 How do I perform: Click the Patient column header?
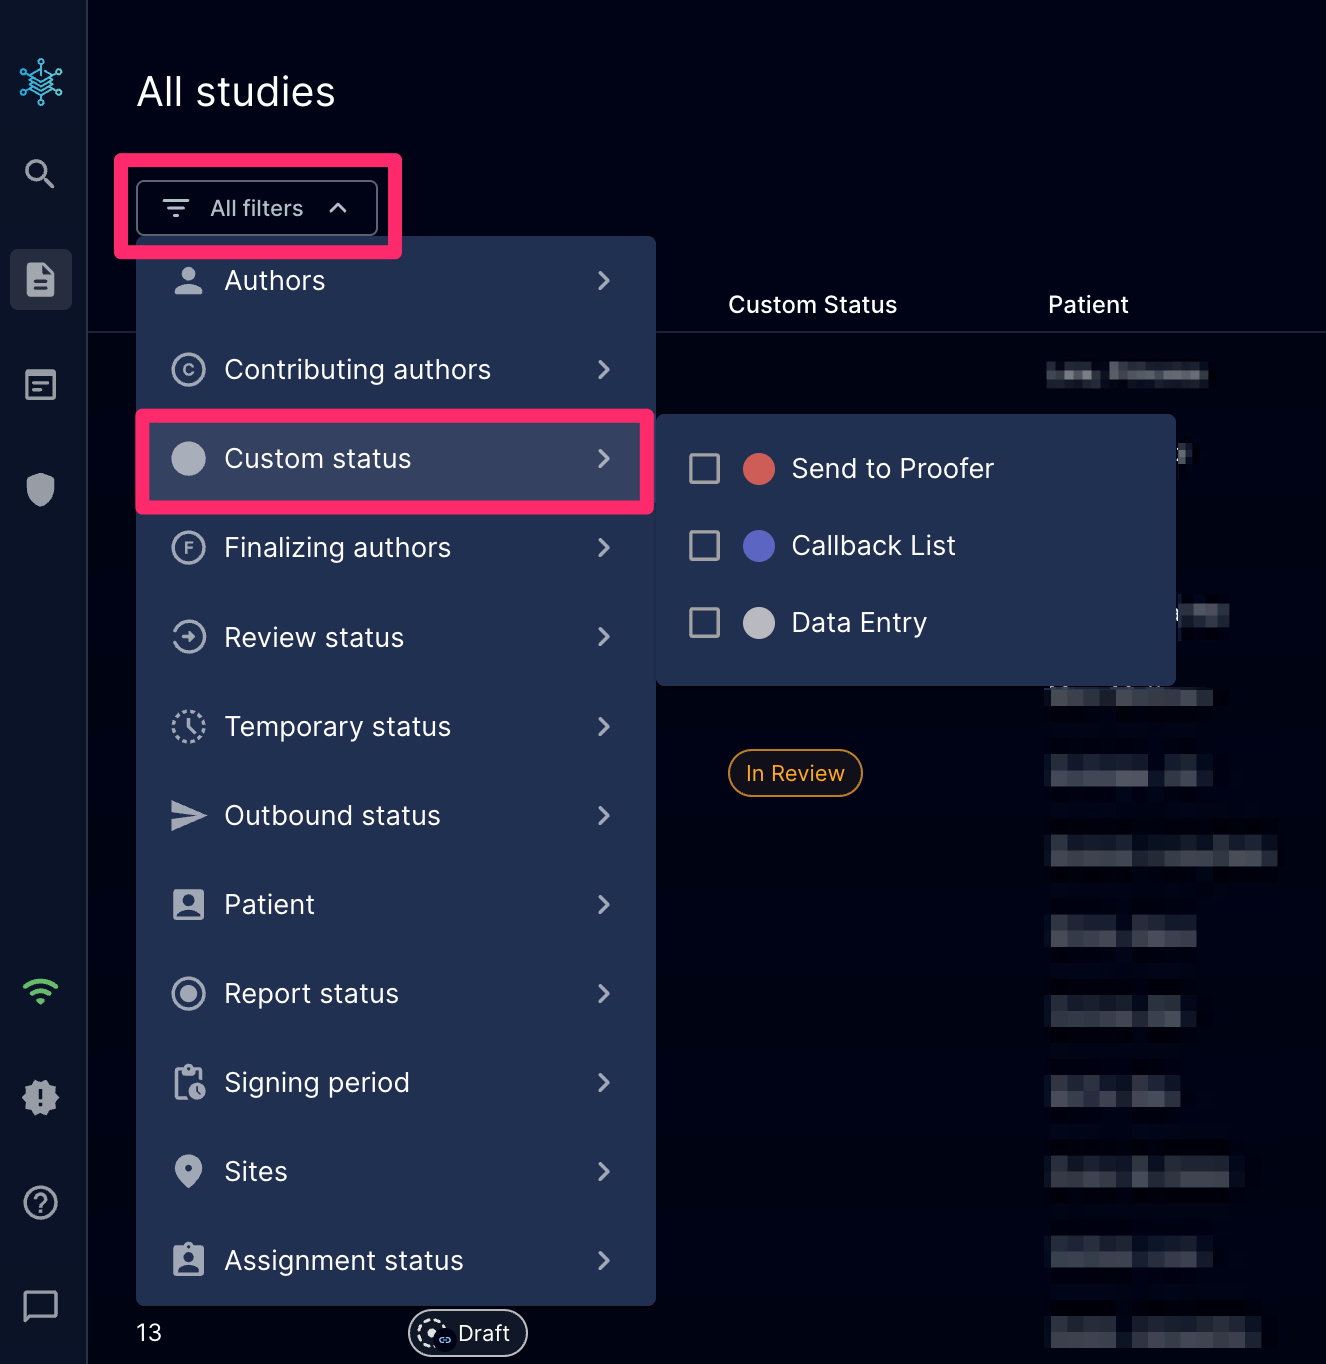1088,305
